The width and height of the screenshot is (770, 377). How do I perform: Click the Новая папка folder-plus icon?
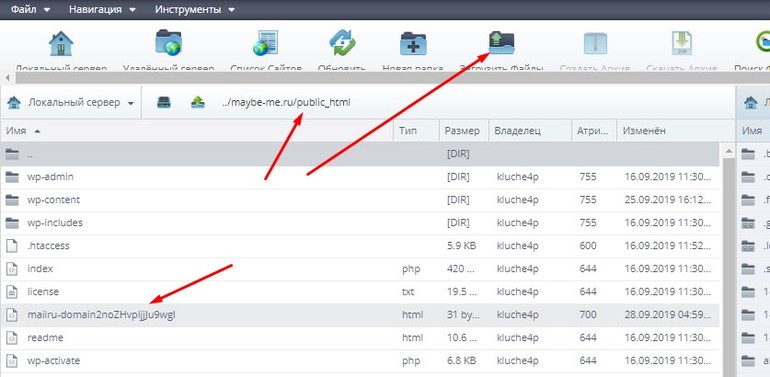click(413, 43)
